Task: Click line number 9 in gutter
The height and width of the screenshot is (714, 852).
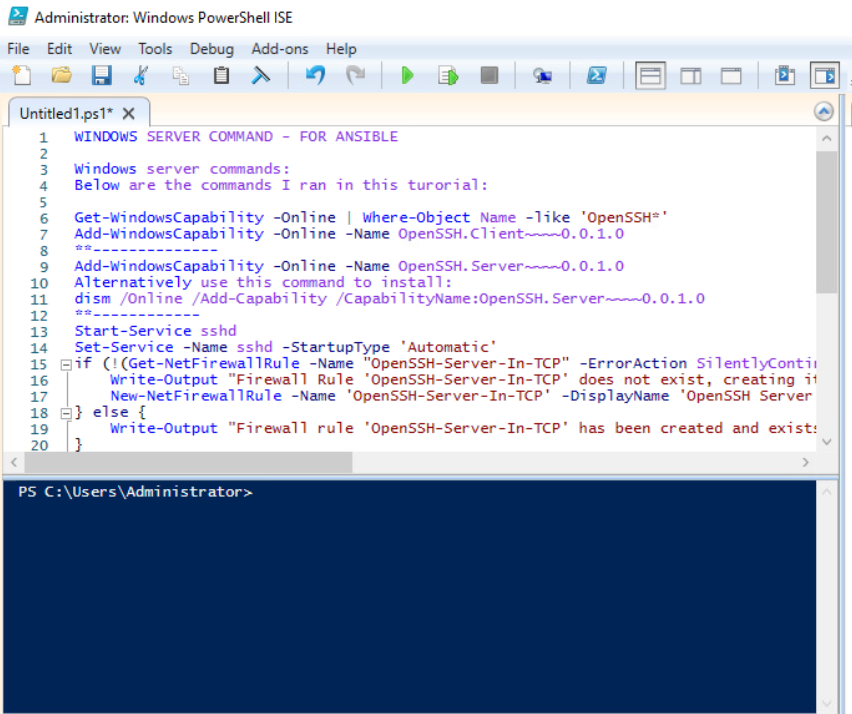Action: click(43, 267)
